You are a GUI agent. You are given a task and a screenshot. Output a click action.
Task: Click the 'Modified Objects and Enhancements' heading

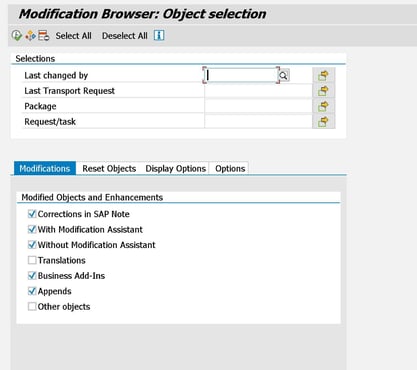coord(92,197)
